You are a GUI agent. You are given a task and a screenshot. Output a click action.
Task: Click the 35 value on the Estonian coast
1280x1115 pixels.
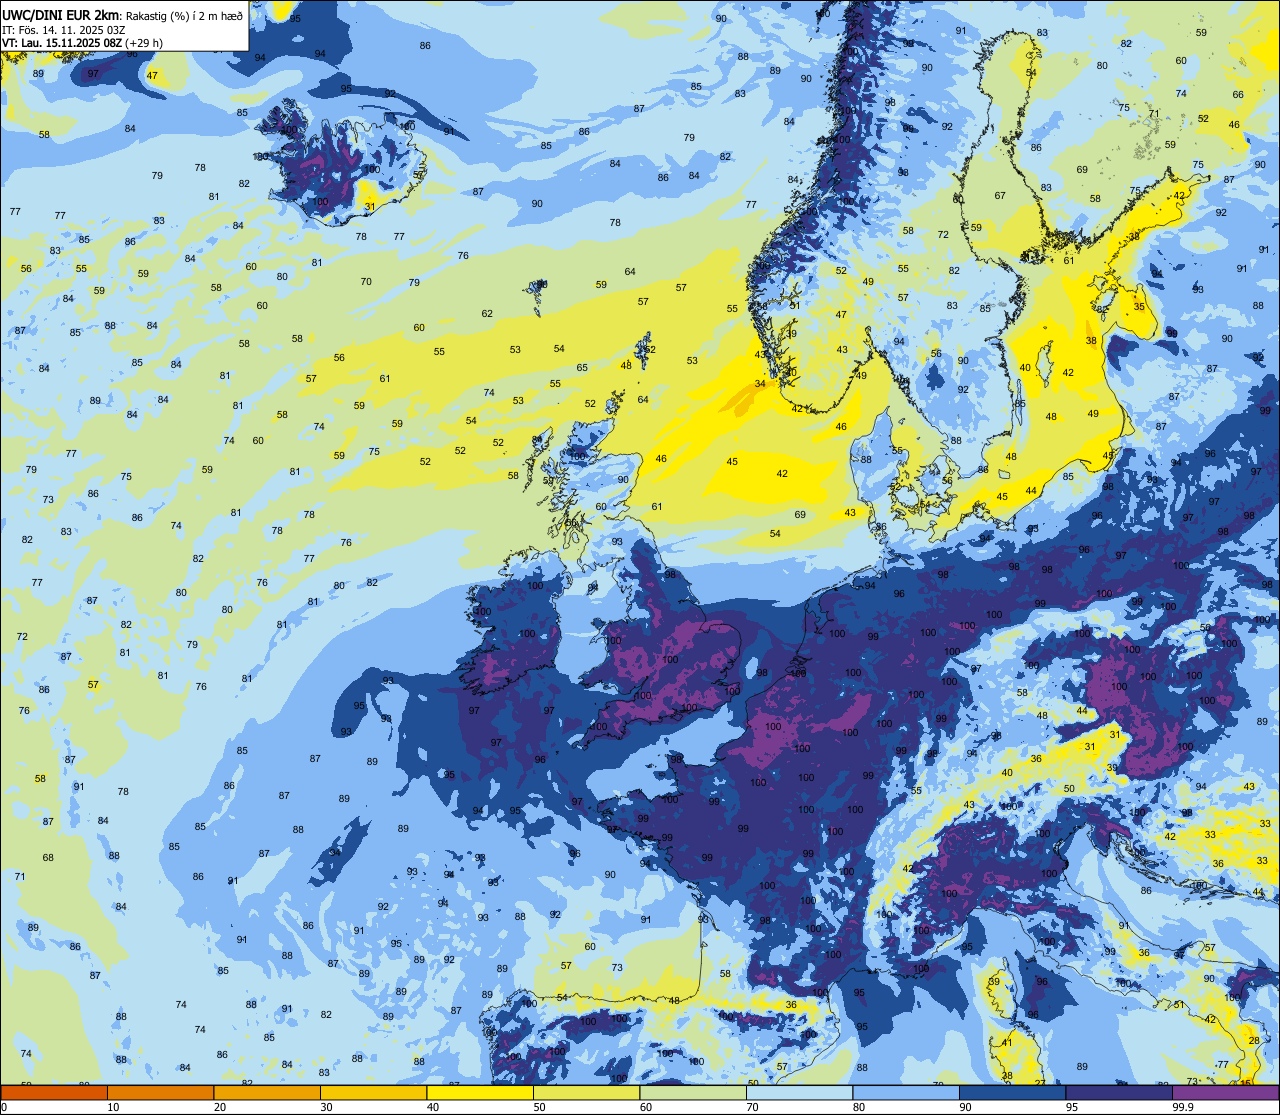[x=1139, y=307]
